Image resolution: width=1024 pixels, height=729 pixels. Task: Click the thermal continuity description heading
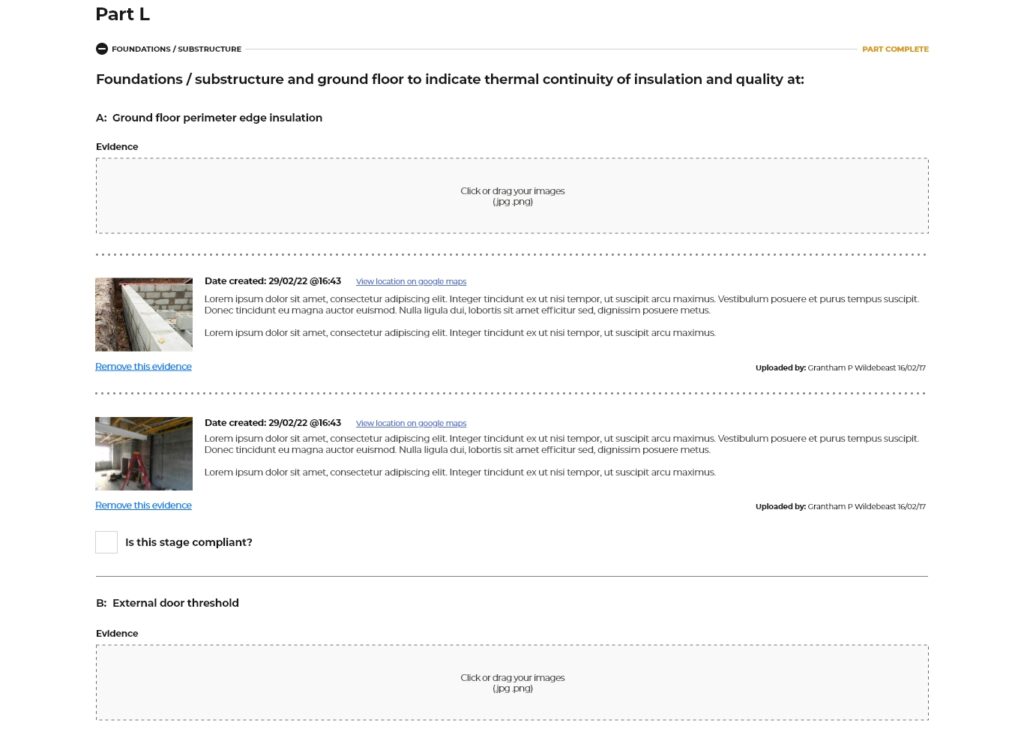(450, 80)
